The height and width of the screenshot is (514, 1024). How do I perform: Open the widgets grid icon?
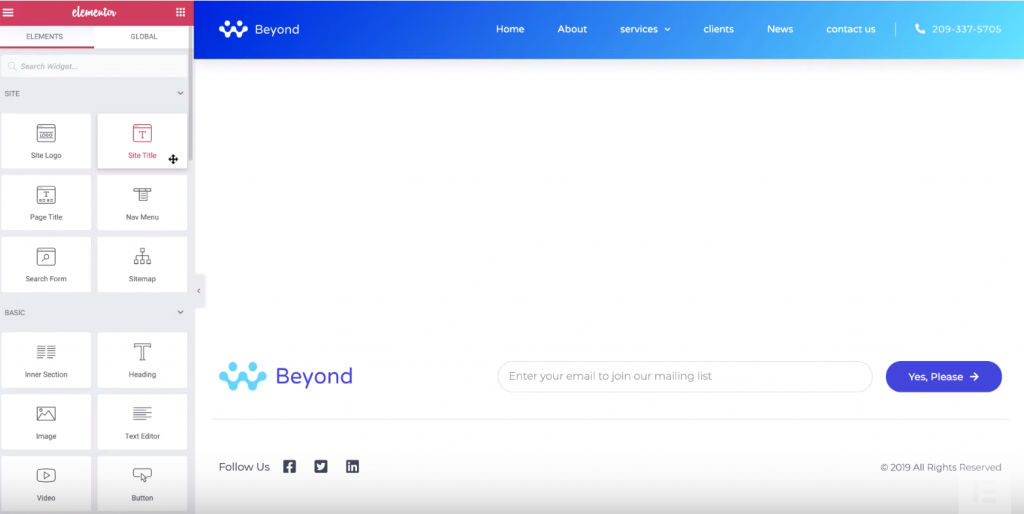coord(180,12)
